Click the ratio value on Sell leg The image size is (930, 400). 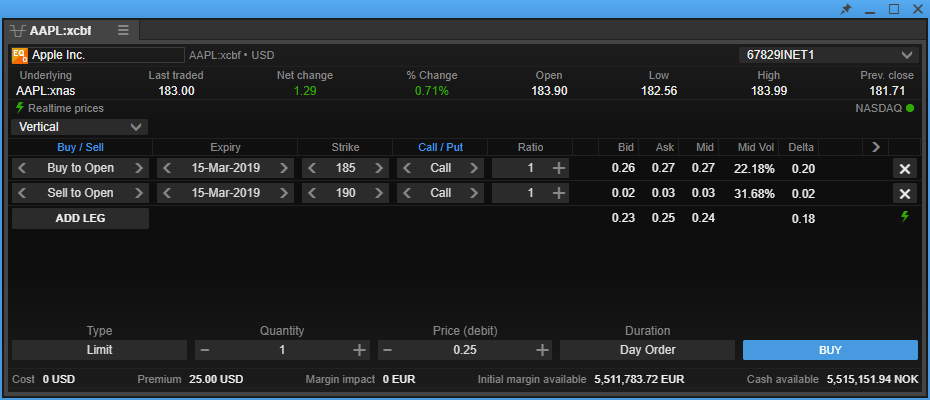tap(531, 193)
